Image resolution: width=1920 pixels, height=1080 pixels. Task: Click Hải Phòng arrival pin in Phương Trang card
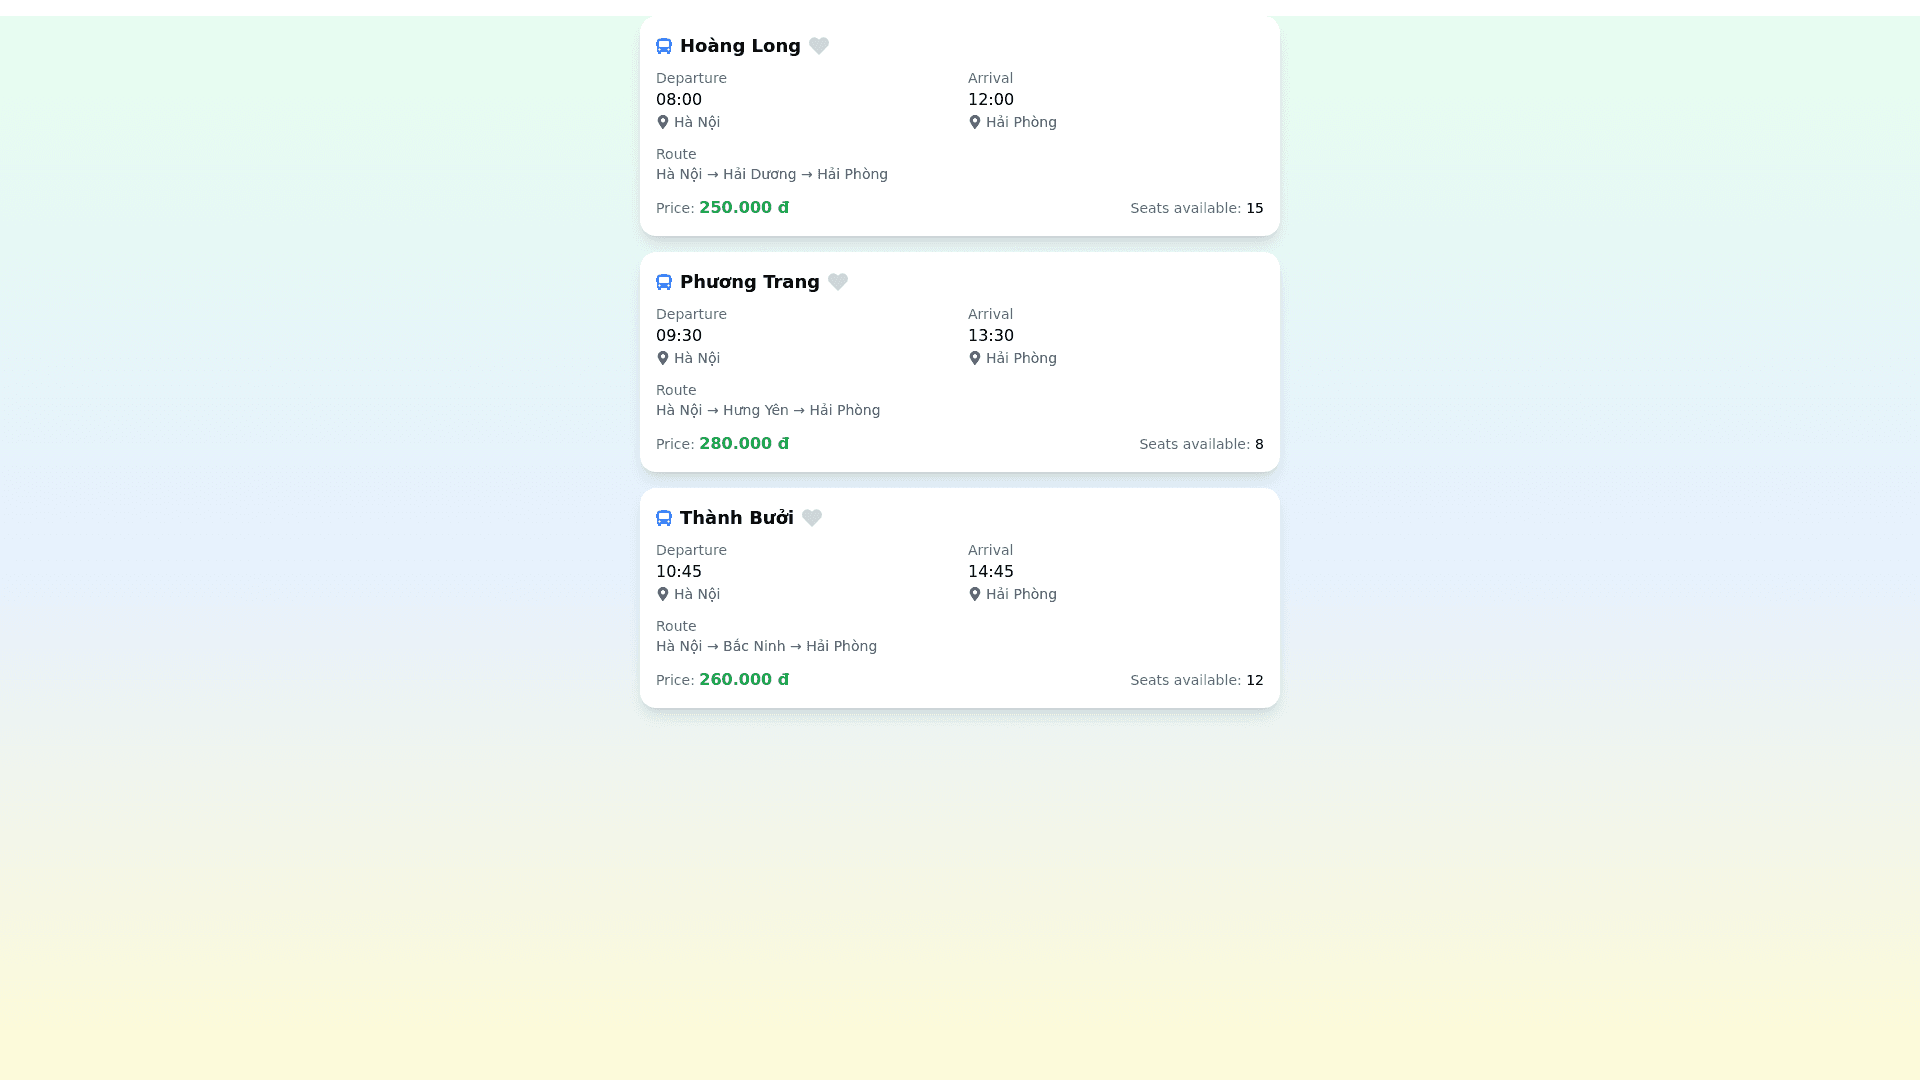975,358
